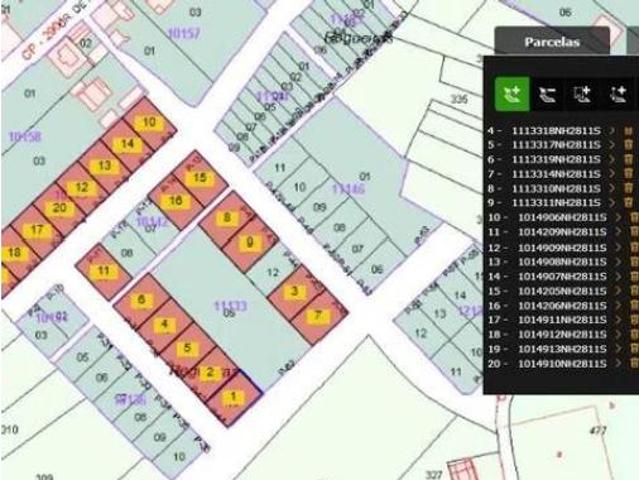639x480 pixels.
Task: Click yellow marker 20 on the map
Action: coord(59,208)
